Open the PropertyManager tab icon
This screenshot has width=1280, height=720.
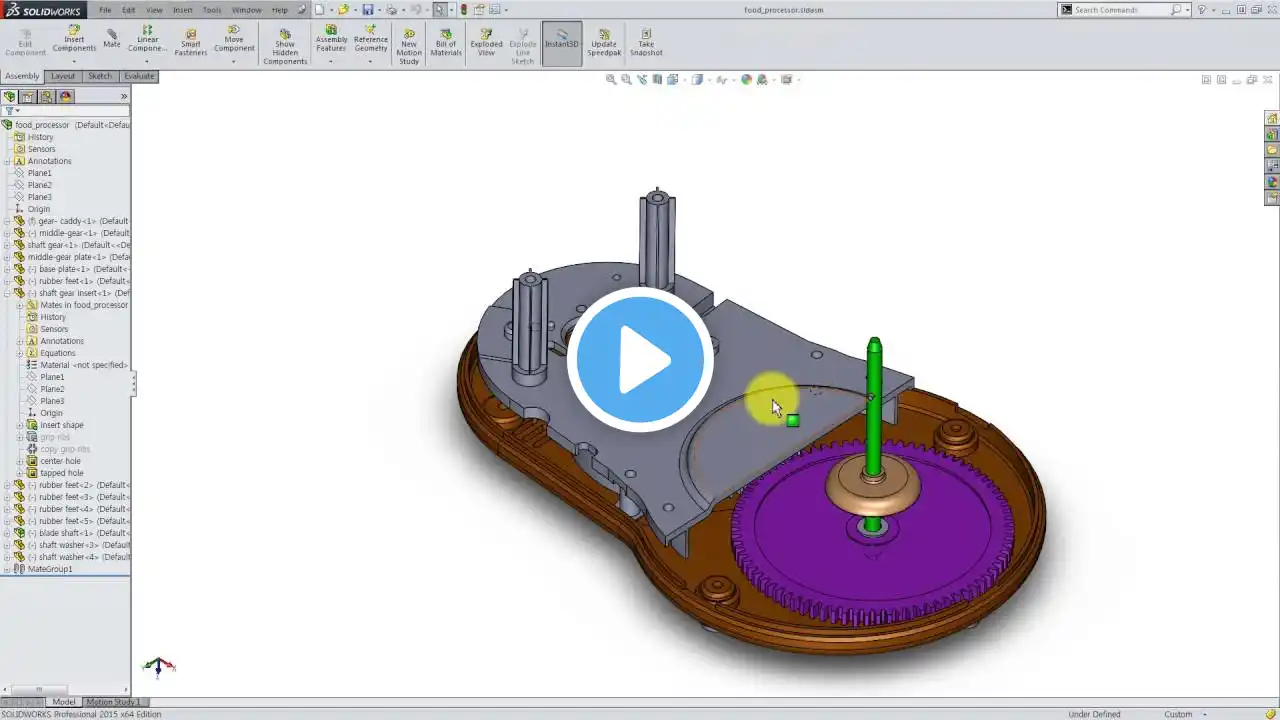coord(28,97)
